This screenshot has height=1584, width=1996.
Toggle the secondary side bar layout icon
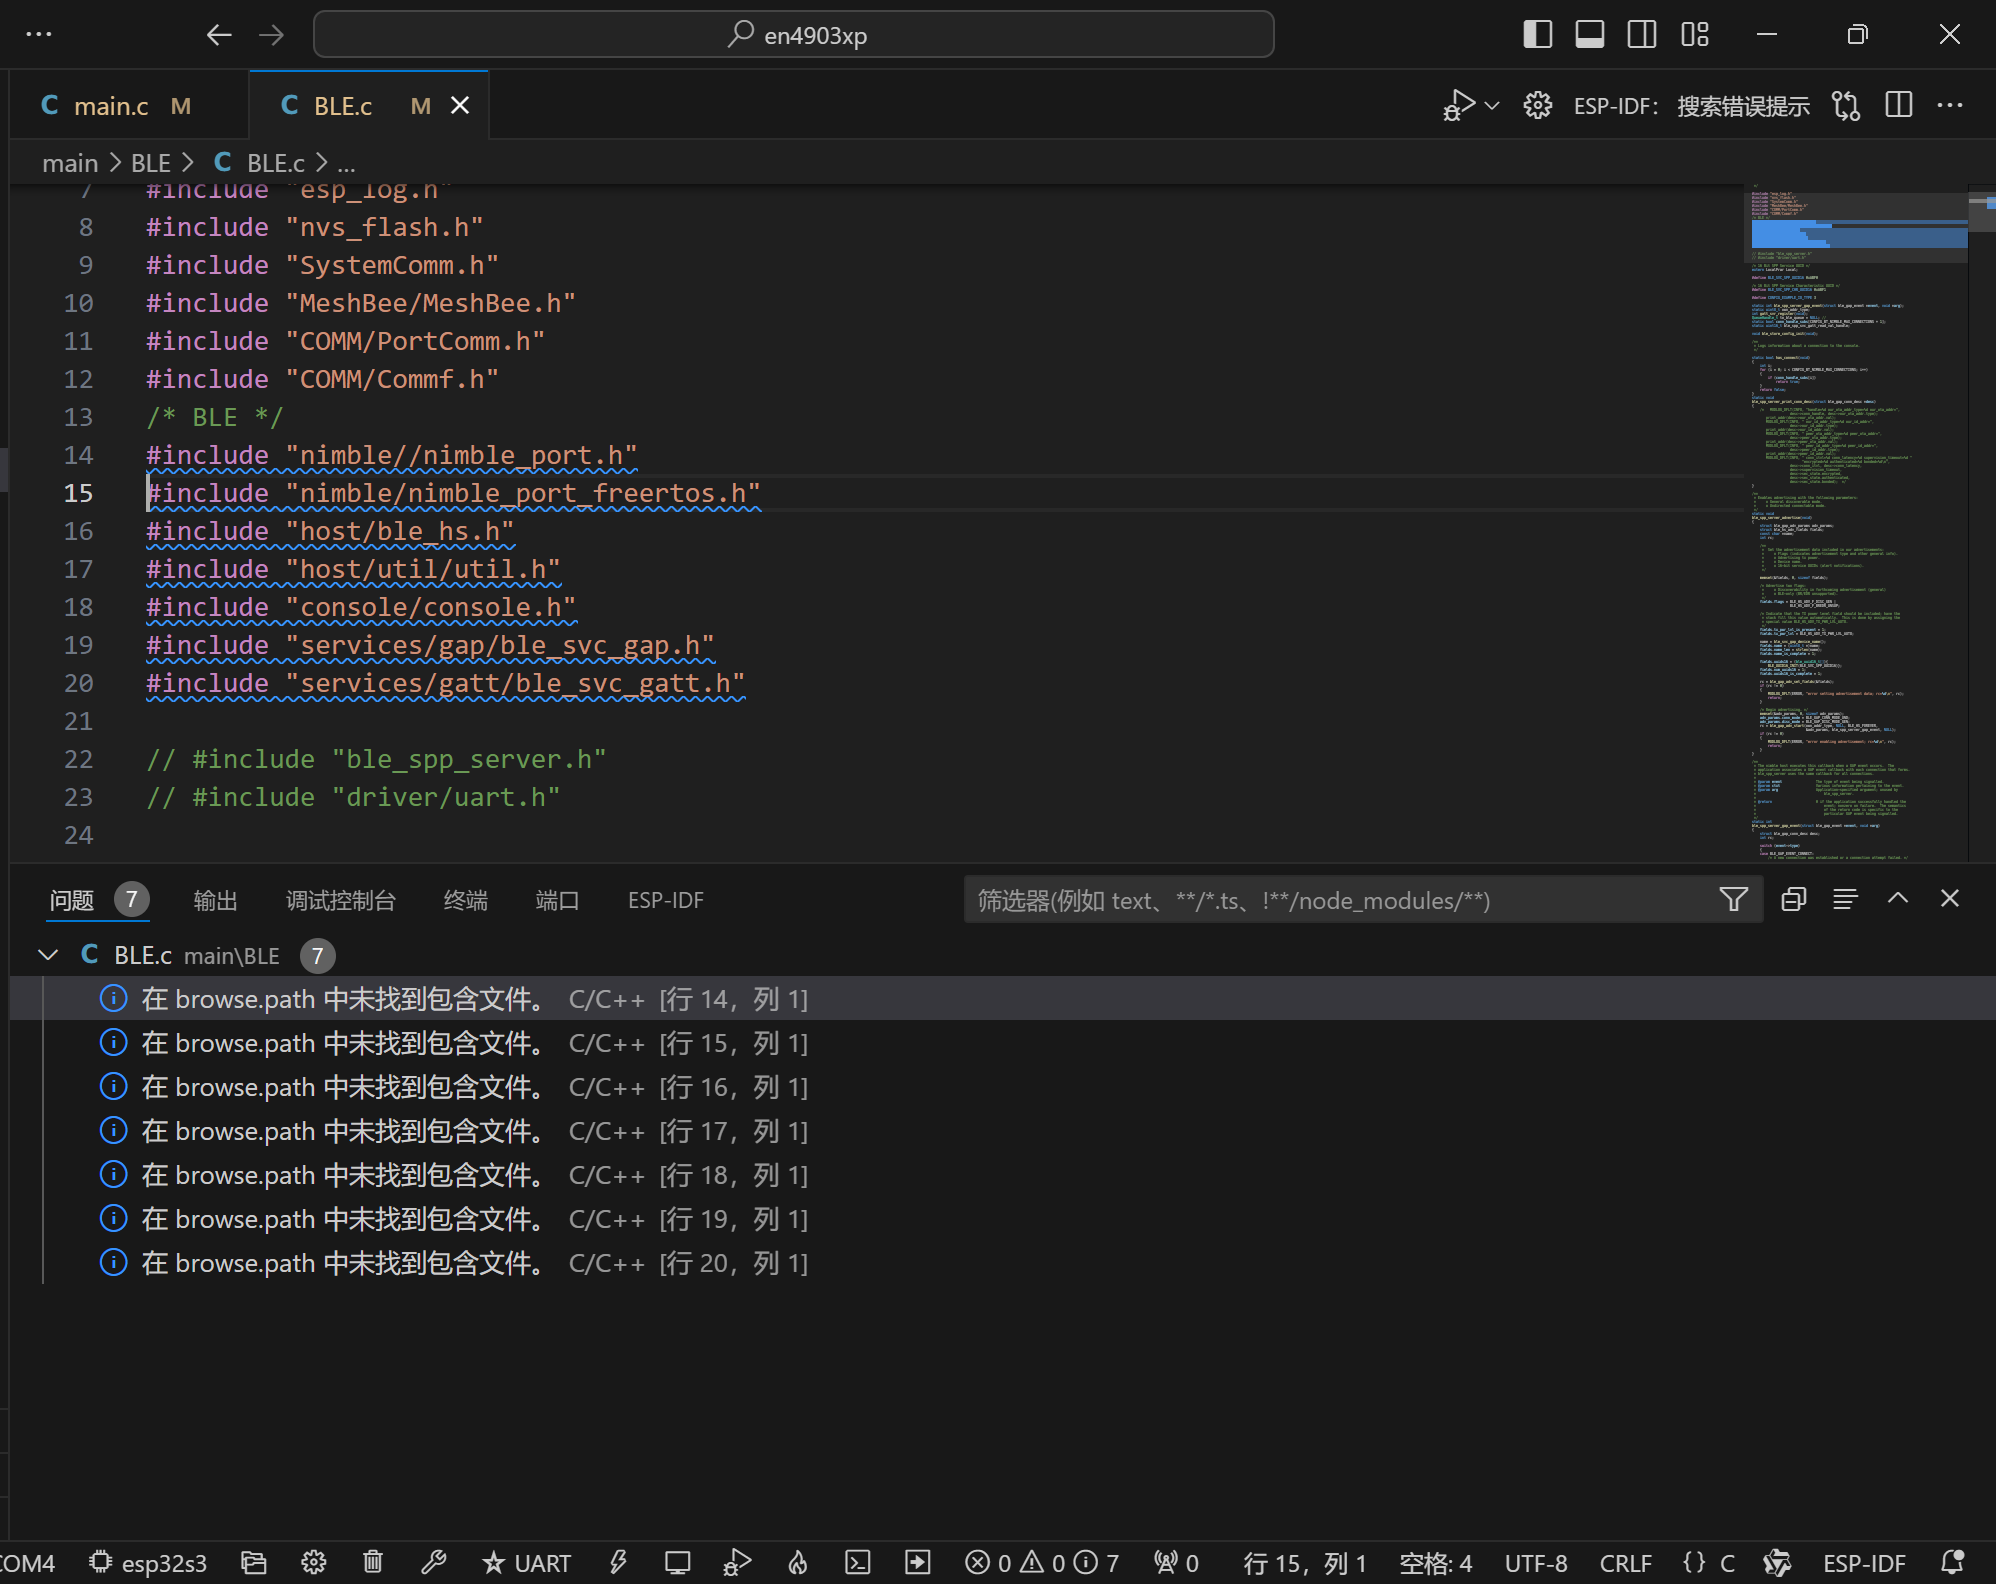coord(1641,34)
